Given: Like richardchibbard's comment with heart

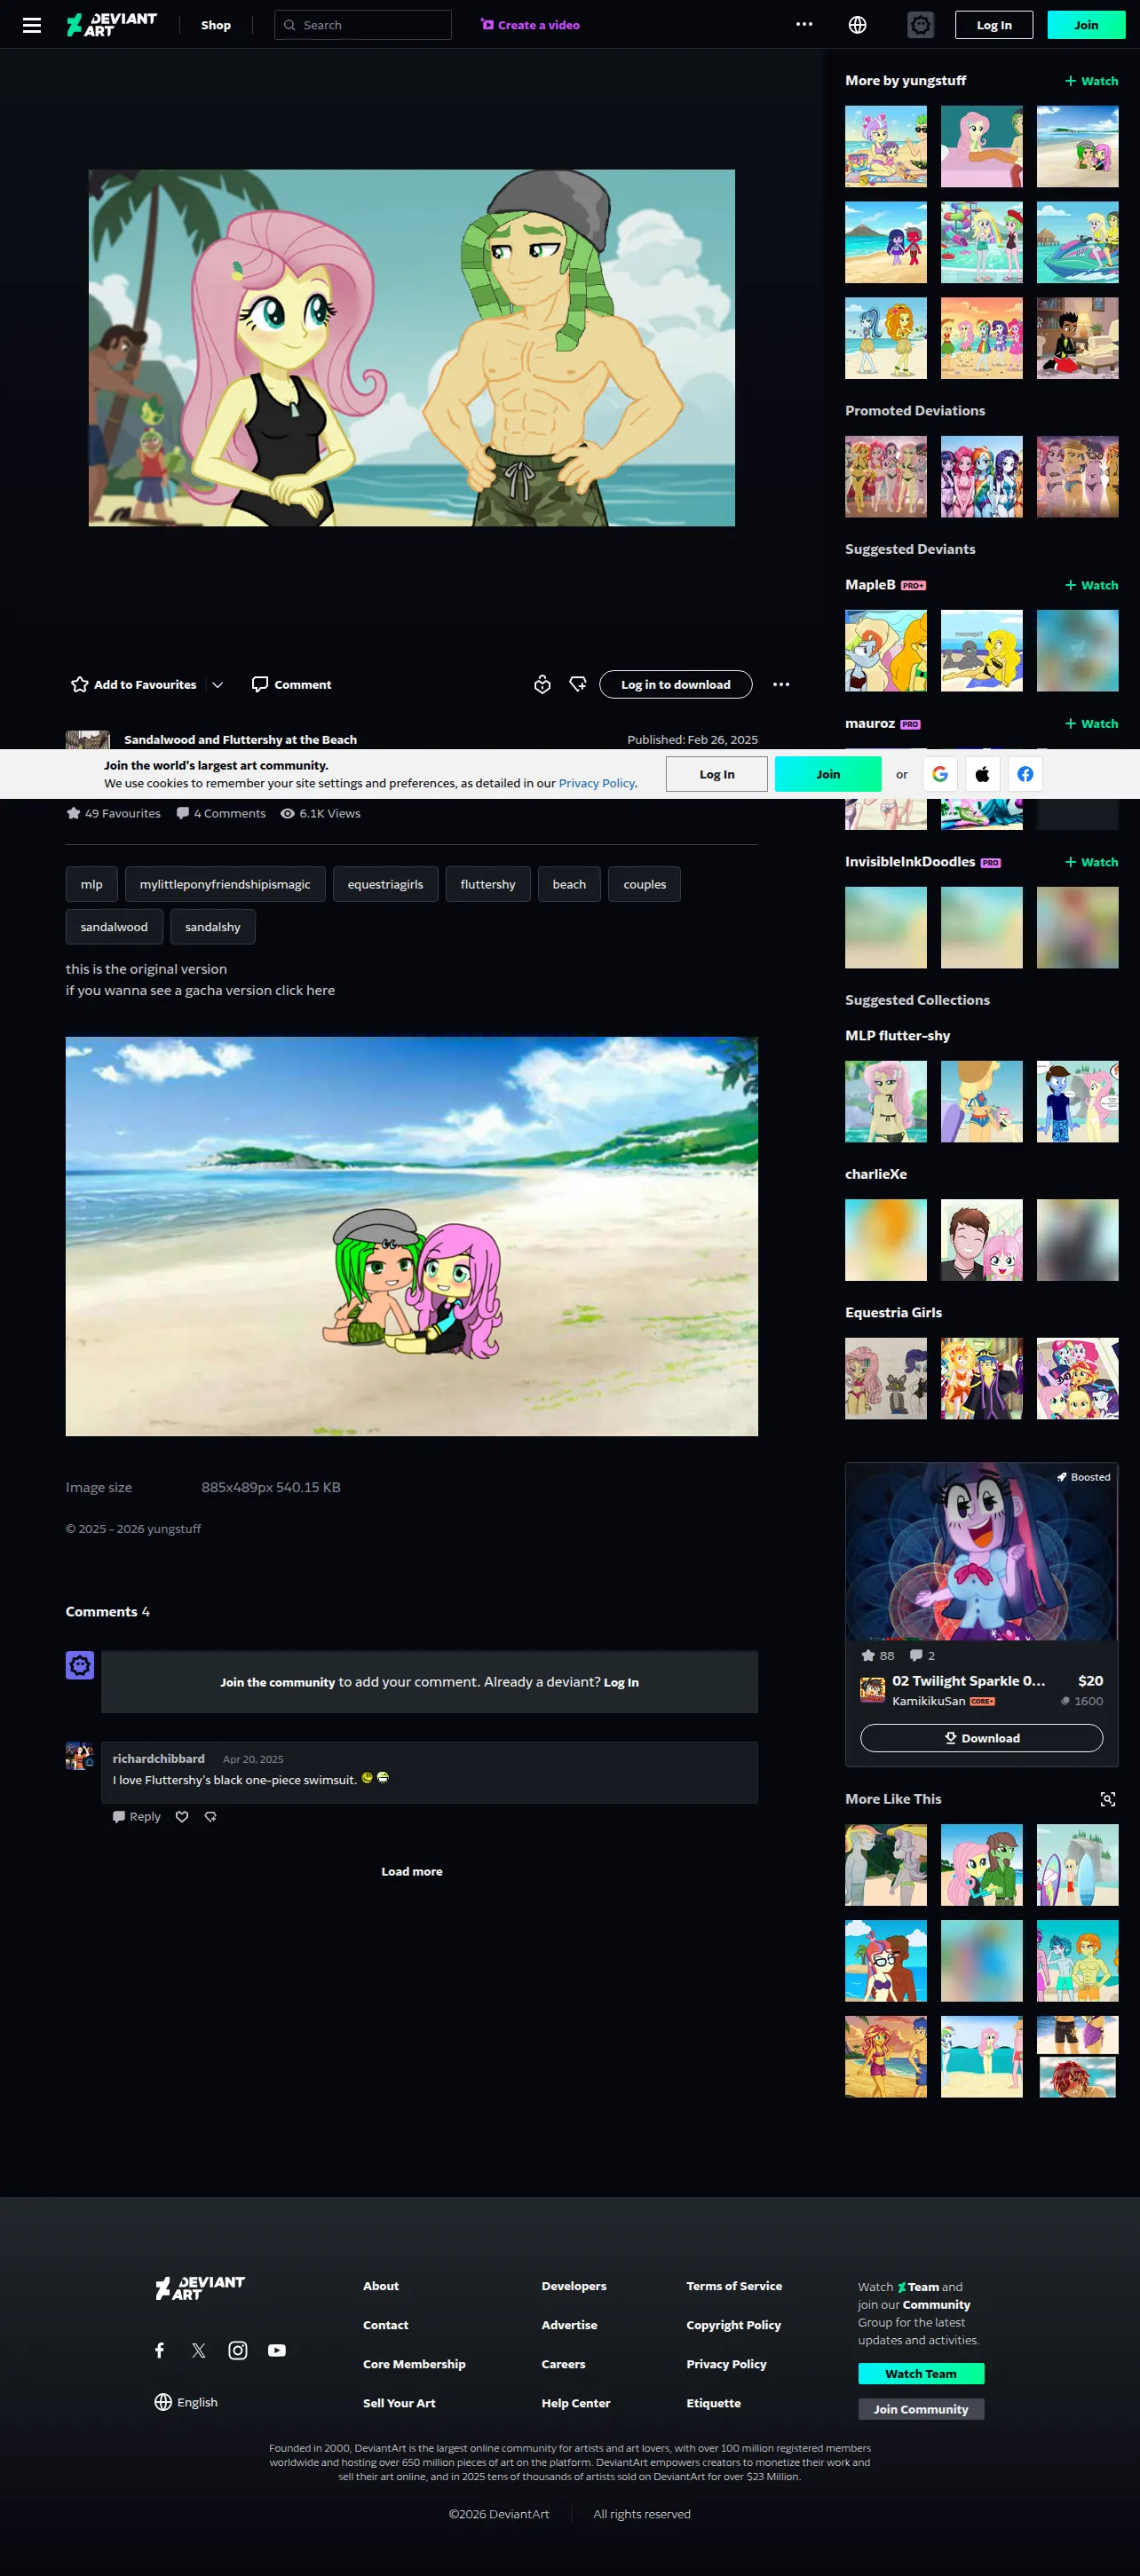Looking at the screenshot, I should [x=182, y=1816].
